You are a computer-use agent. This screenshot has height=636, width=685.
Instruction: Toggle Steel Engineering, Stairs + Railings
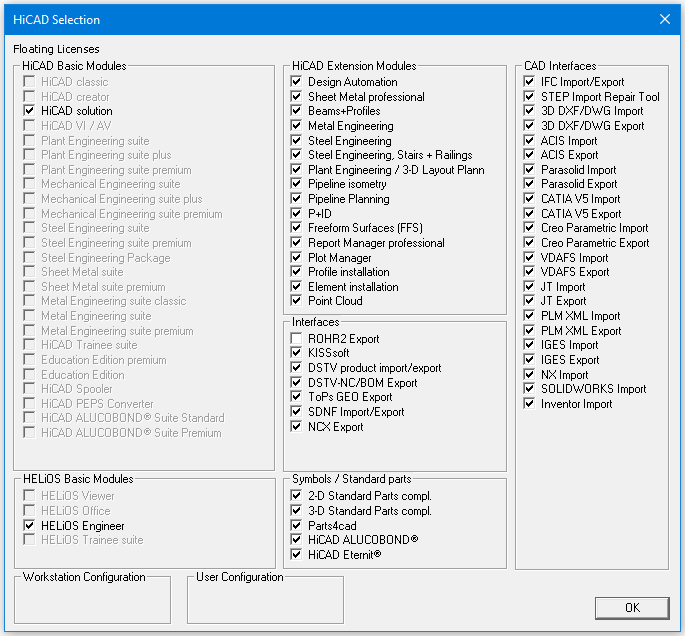pyautogui.click(x=296, y=155)
